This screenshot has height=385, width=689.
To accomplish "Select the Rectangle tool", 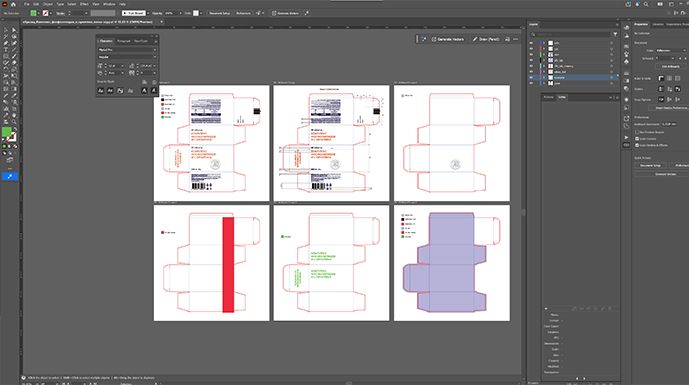I will point(6,56).
